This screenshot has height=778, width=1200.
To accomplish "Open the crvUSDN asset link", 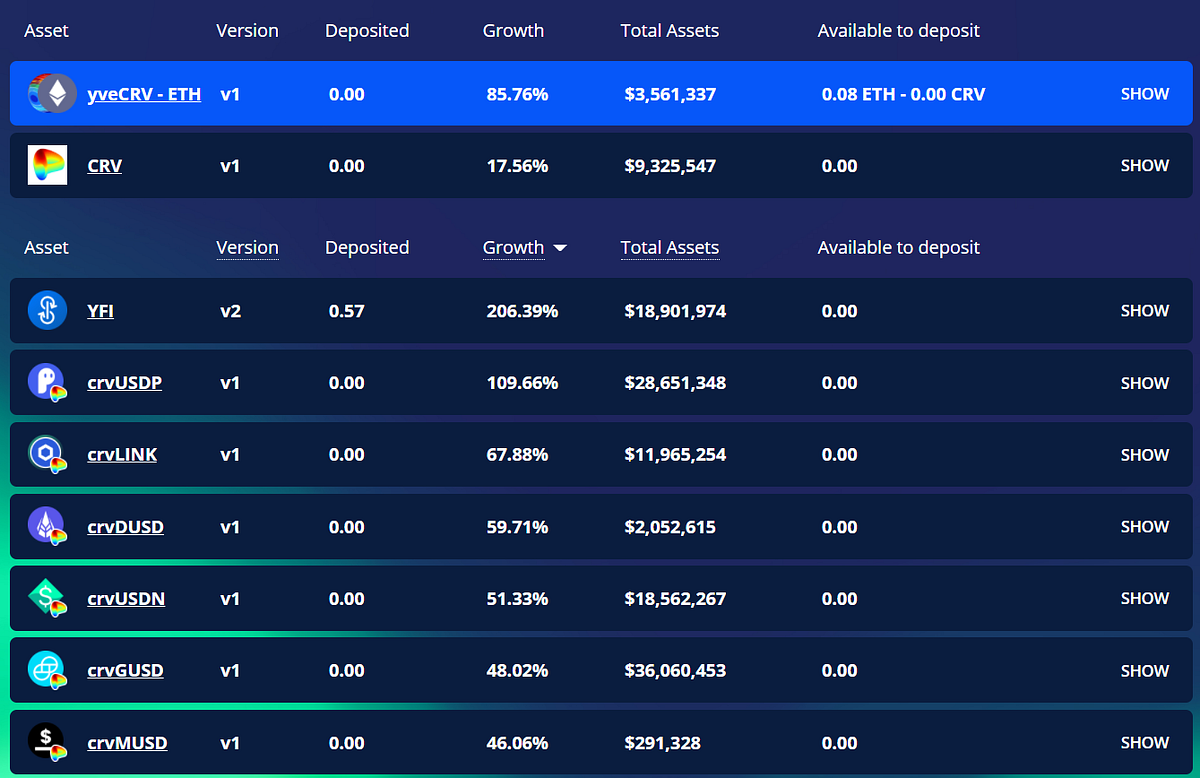I will (x=126, y=599).
